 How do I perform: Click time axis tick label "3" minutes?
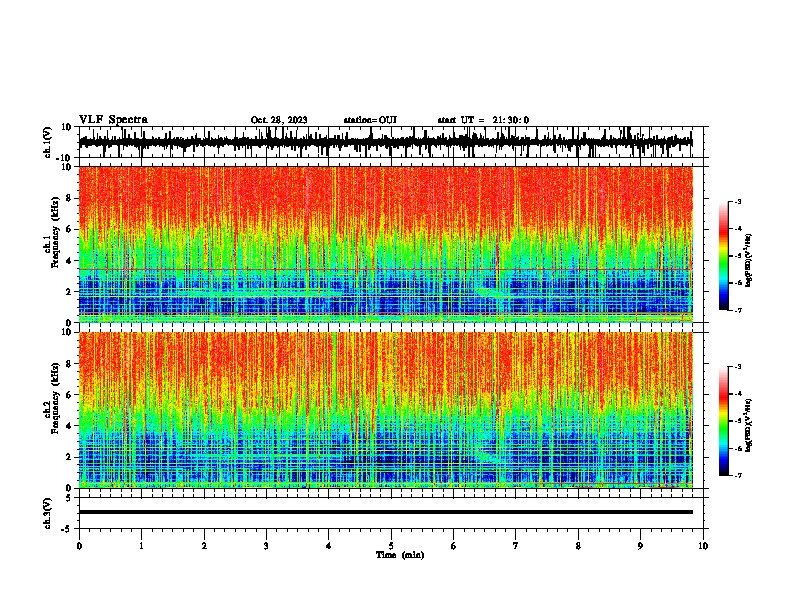(x=266, y=546)
